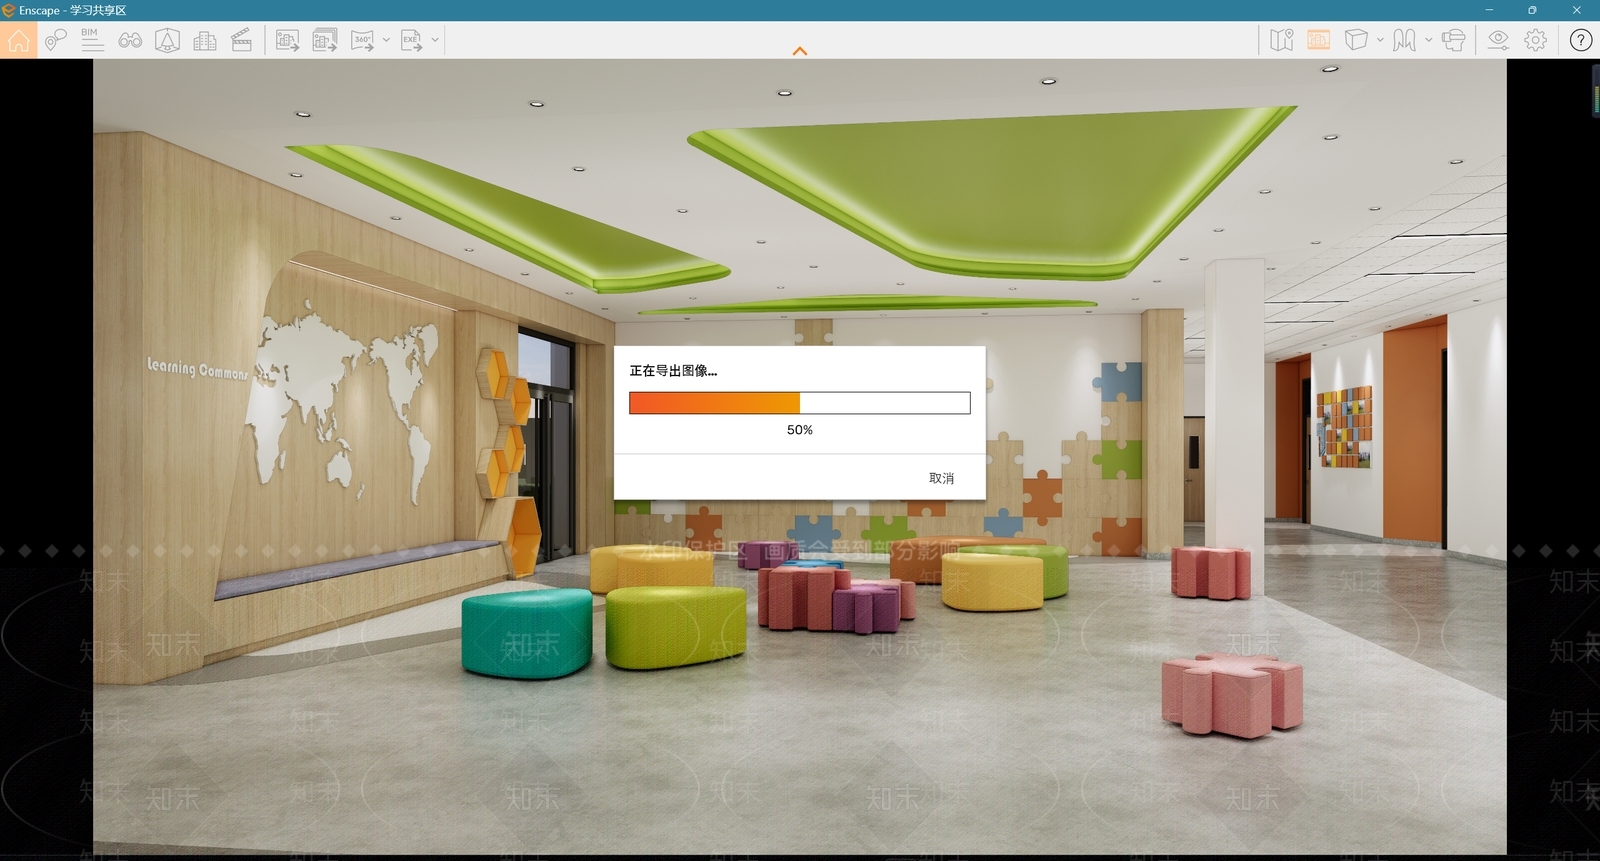This screenshot has width=1600, height=861.
Task: Click the Home icon in the toolbar
Action: pyautogui.click(x=18, y=40)
